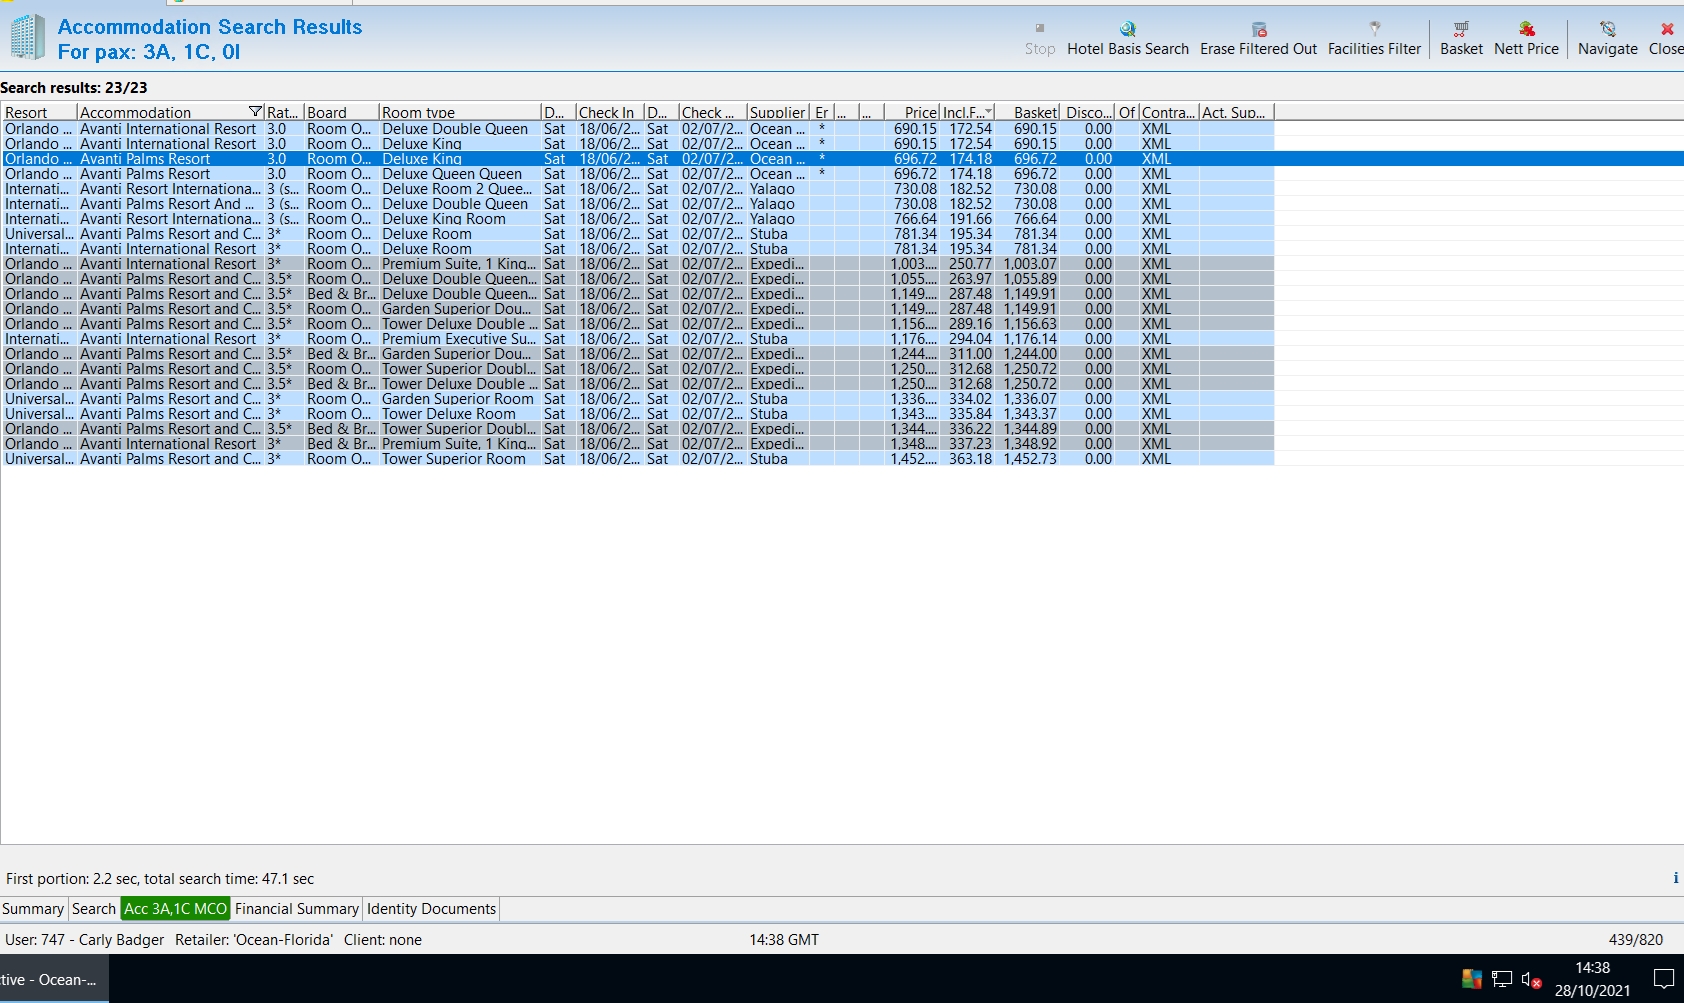This screenshot has height=1003, width=1684.
Task: Open the Basket
Action: pyautogui.click(x=1461, y=29)
